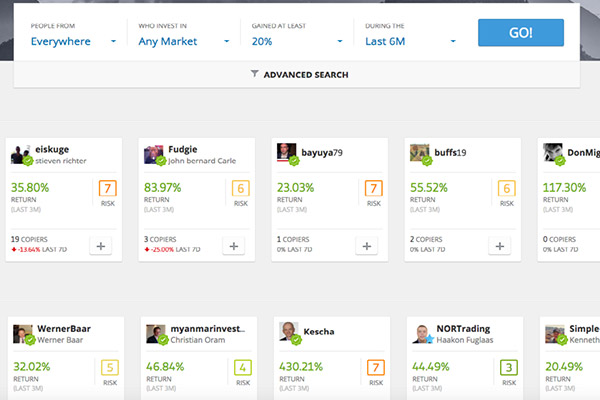
Task: Click the 1 COPIERS count for bayuya79
Action: coord(293,239)
